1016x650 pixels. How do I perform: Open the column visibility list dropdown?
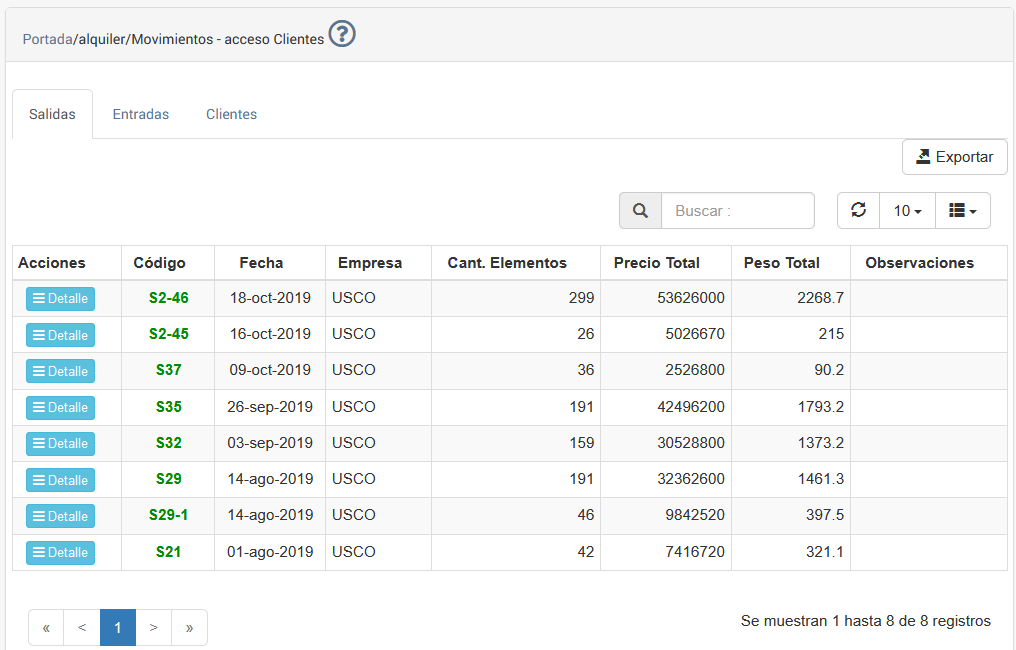(962, 211)
